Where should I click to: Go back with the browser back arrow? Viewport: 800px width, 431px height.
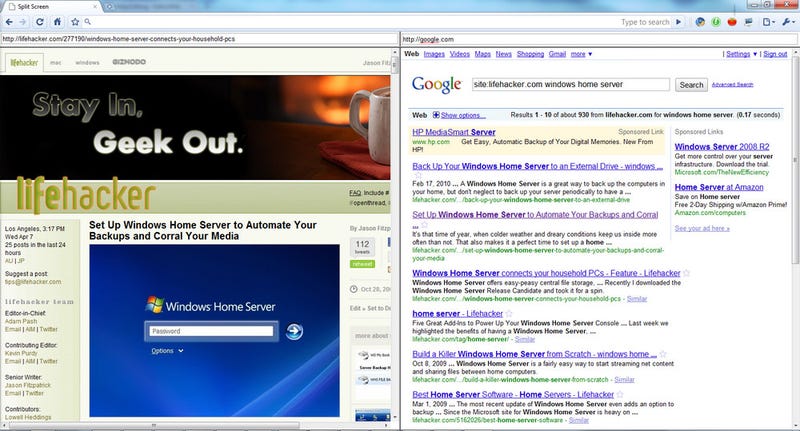click(x=9, y=22)
